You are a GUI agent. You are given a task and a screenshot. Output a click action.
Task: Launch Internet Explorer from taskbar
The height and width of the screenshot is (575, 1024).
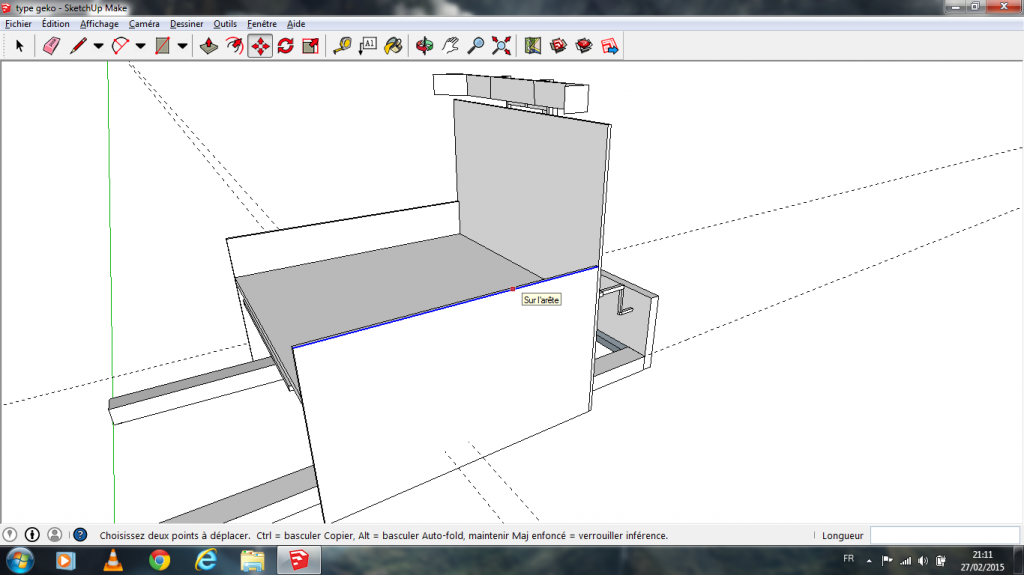(206, 561)
